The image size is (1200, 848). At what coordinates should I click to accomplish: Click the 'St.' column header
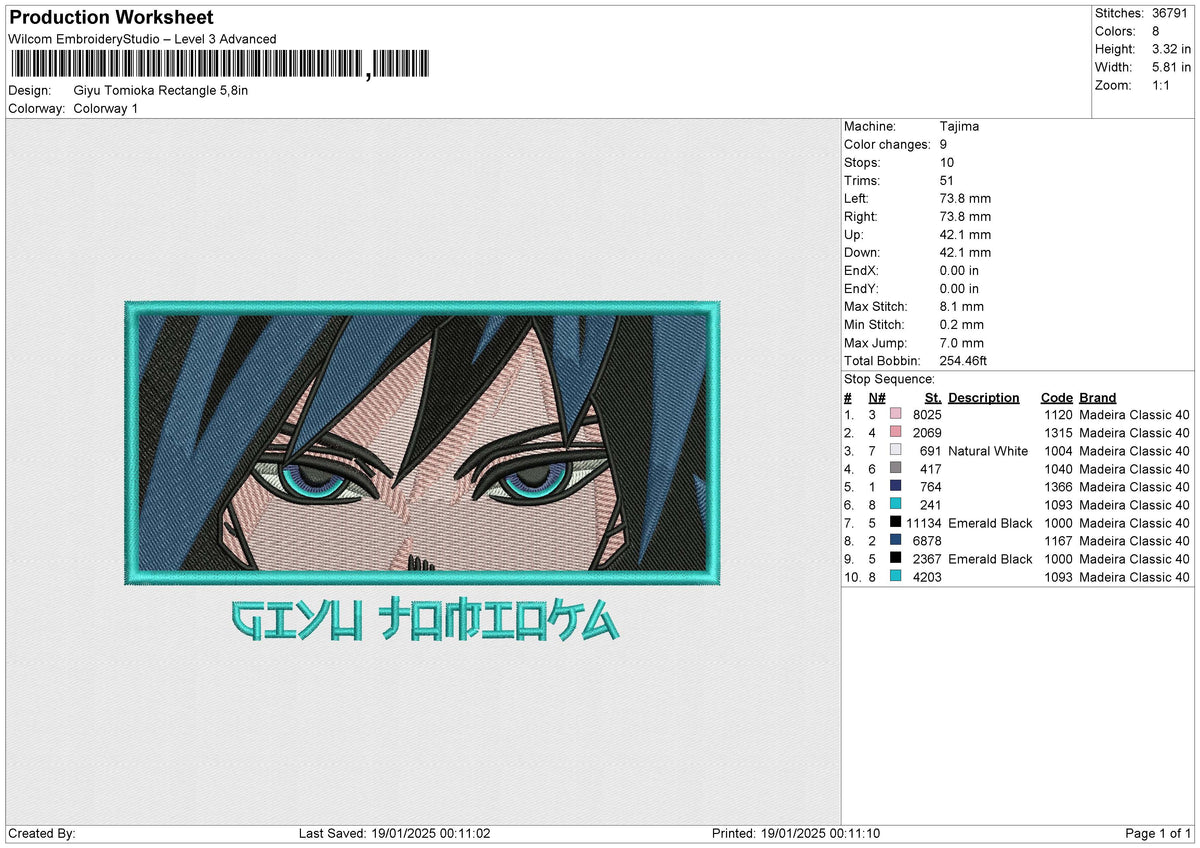coord(934,397)
